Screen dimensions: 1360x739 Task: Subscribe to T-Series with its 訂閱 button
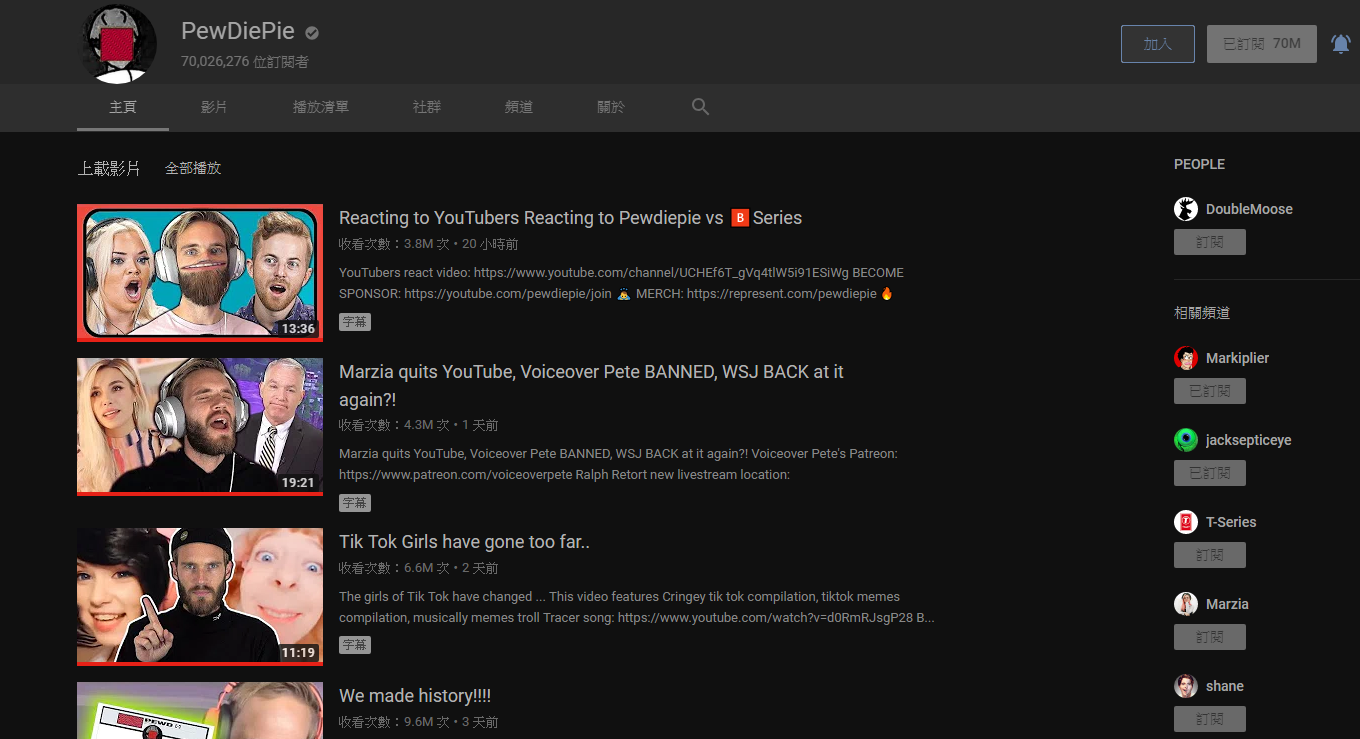coord(1210,555)
